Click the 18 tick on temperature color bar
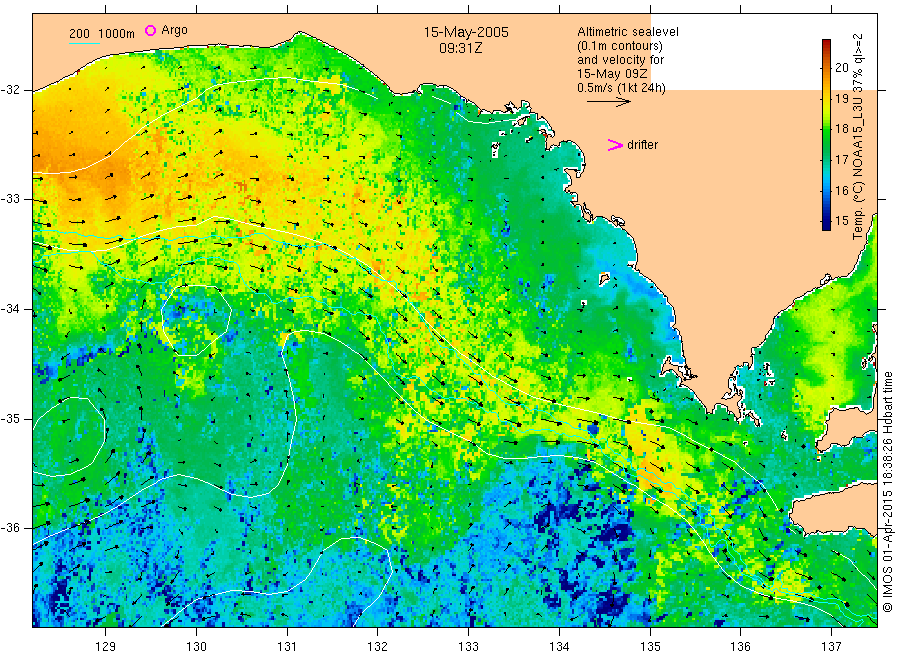Image resolution: width=900 pixels, height=660 pixels. tap(841, 129)
